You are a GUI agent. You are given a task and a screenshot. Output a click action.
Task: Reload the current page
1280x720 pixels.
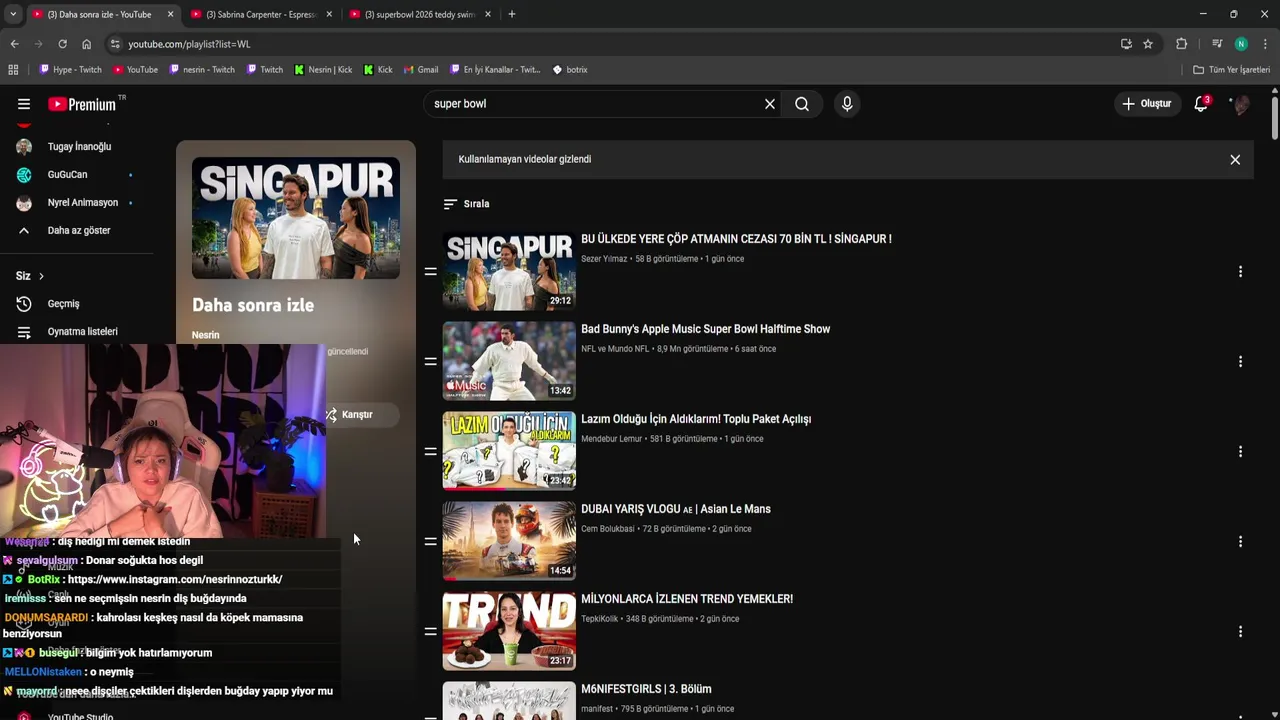click(62, 44)
